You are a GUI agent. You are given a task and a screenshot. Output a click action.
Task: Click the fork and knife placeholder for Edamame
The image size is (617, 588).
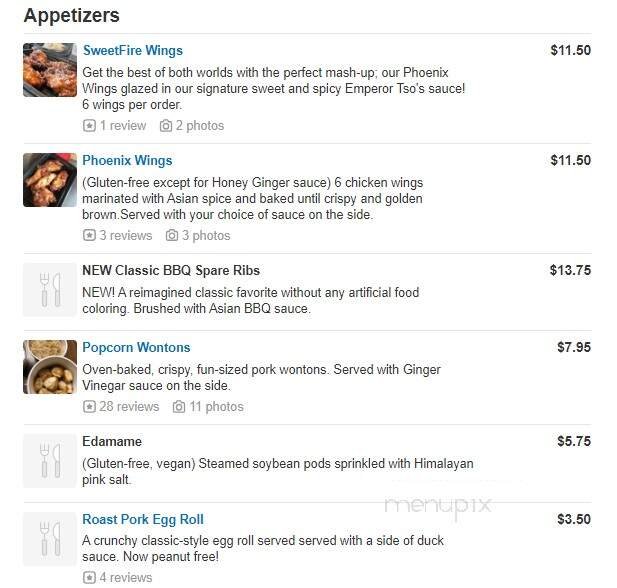coord(50,461)
